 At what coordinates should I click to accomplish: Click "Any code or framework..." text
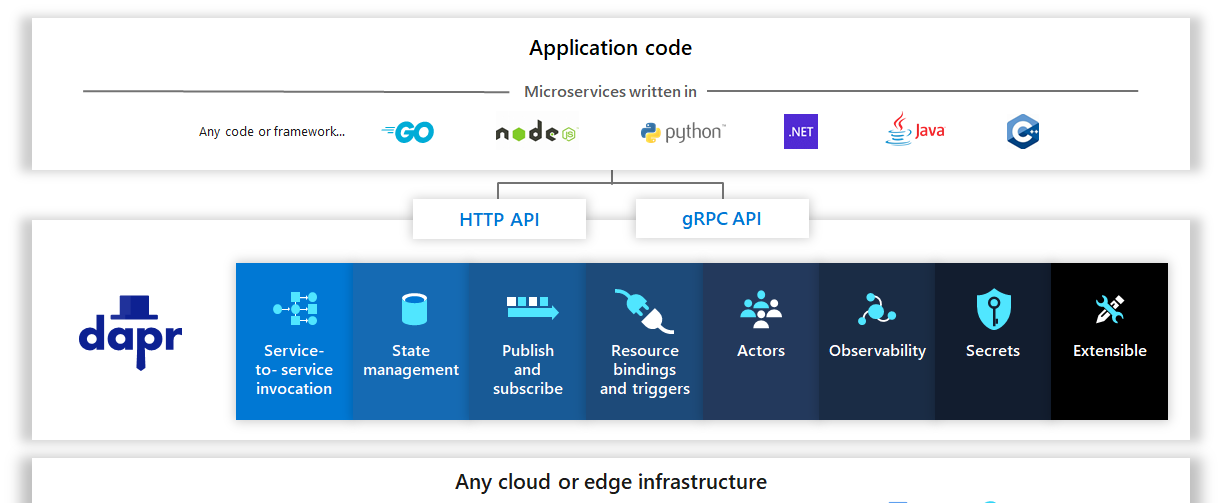coord(272,131)
